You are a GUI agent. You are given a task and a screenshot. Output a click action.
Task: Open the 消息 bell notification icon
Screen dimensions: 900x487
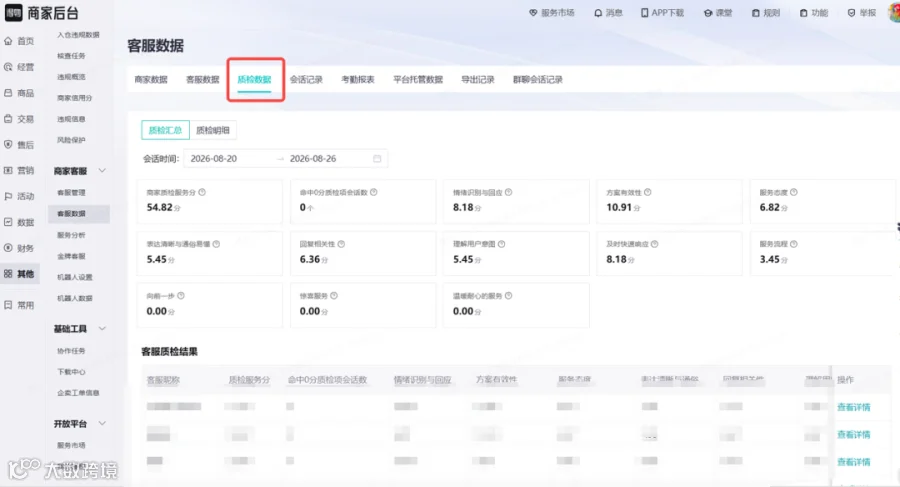598,13
